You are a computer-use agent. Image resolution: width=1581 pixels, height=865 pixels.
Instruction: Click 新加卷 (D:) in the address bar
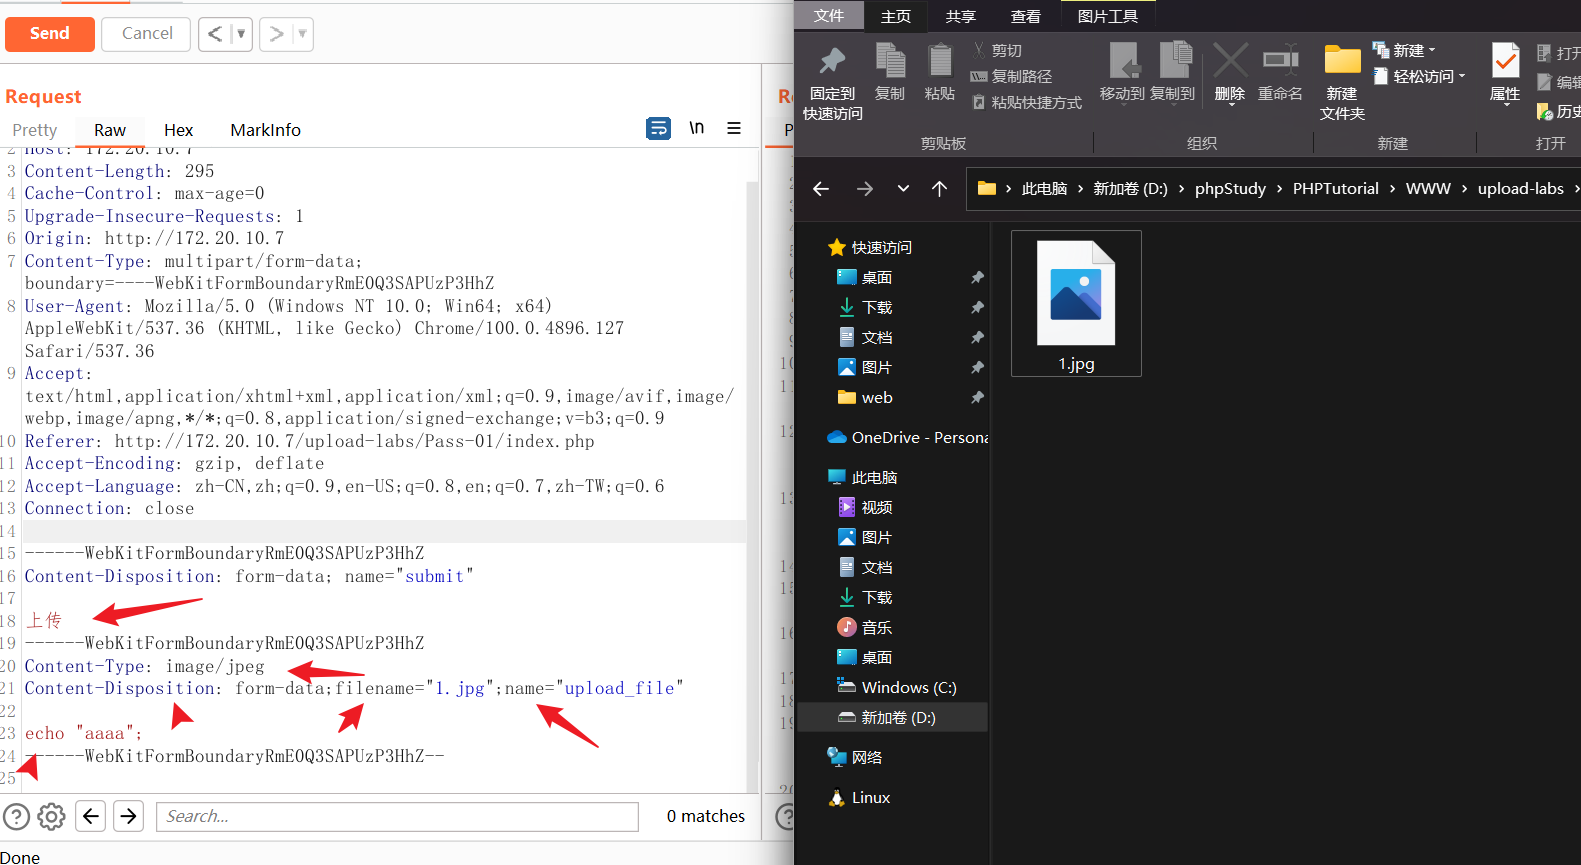(x=1130, y=189)
